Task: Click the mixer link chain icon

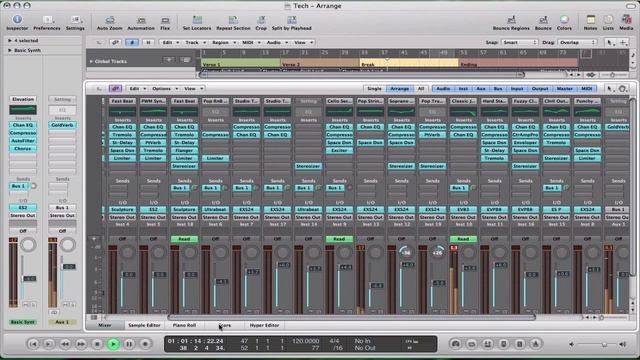Action: click(x=115, y=89)
